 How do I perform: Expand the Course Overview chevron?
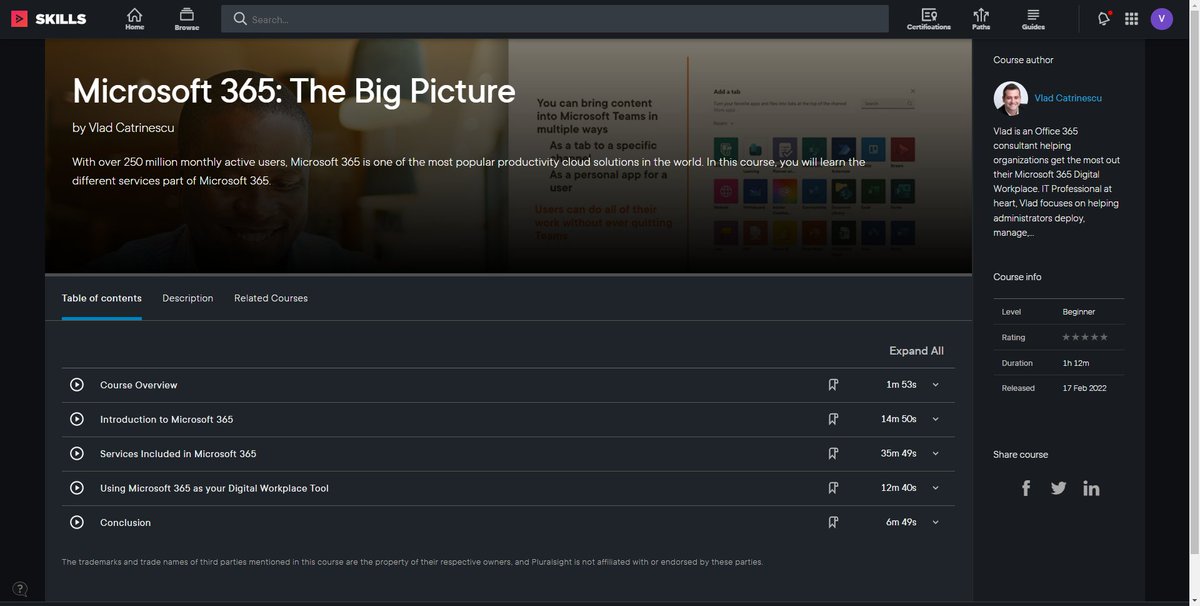coord(936,385)
